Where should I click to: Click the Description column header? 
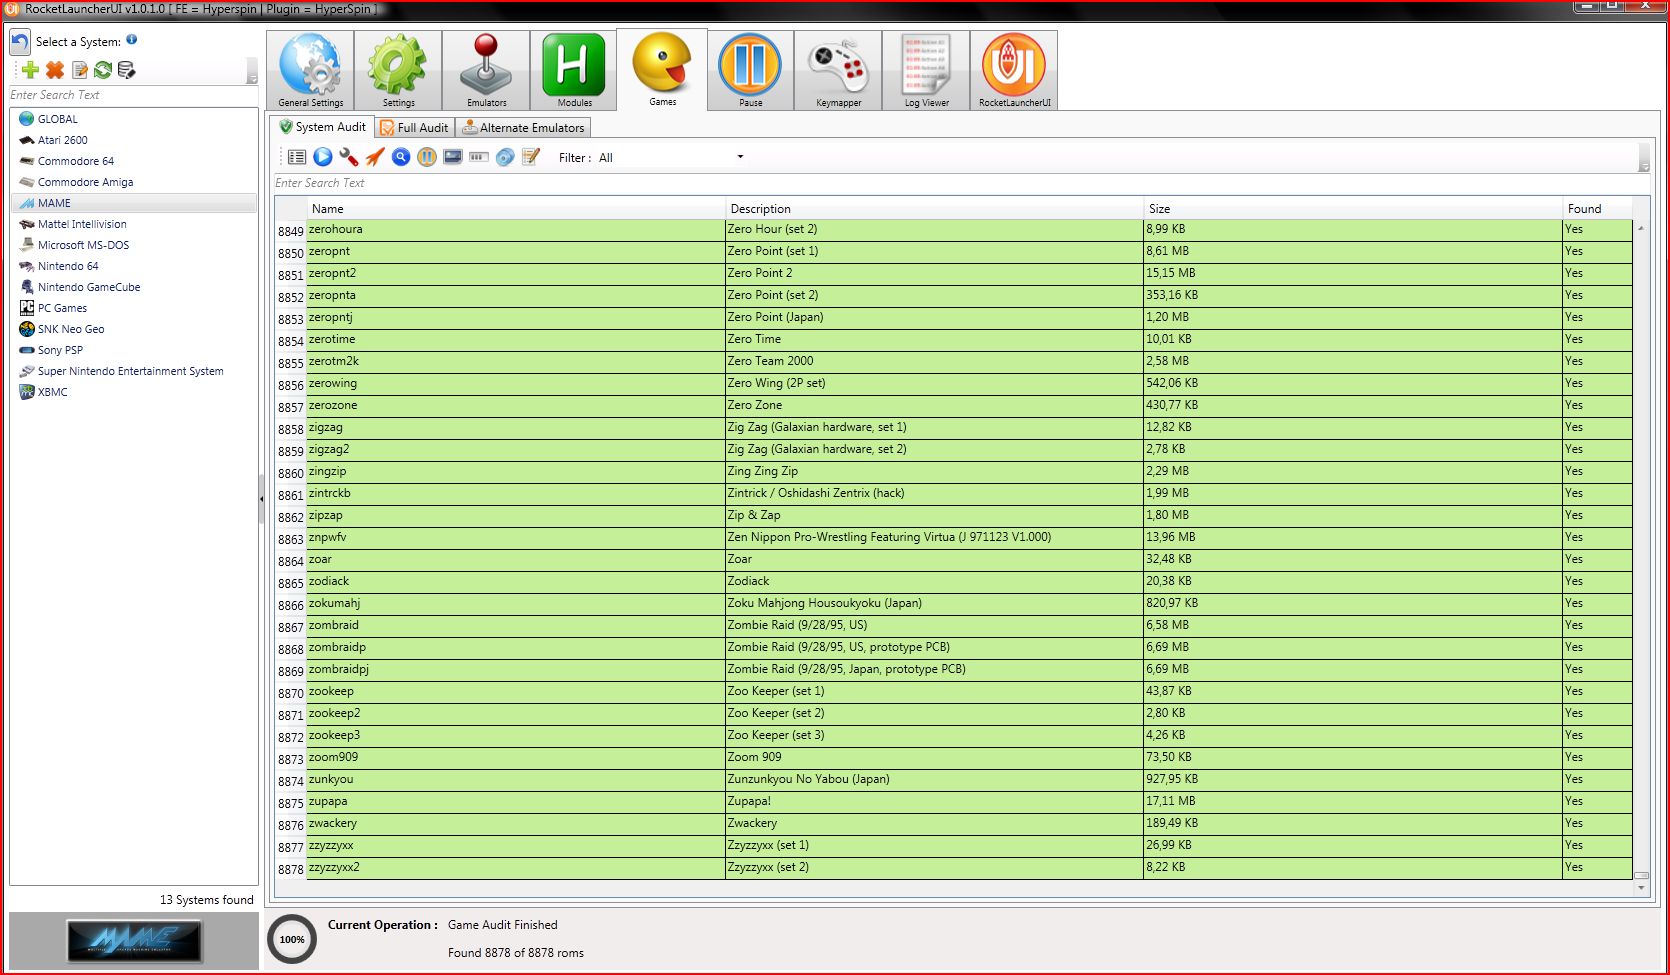coord(760,209)
